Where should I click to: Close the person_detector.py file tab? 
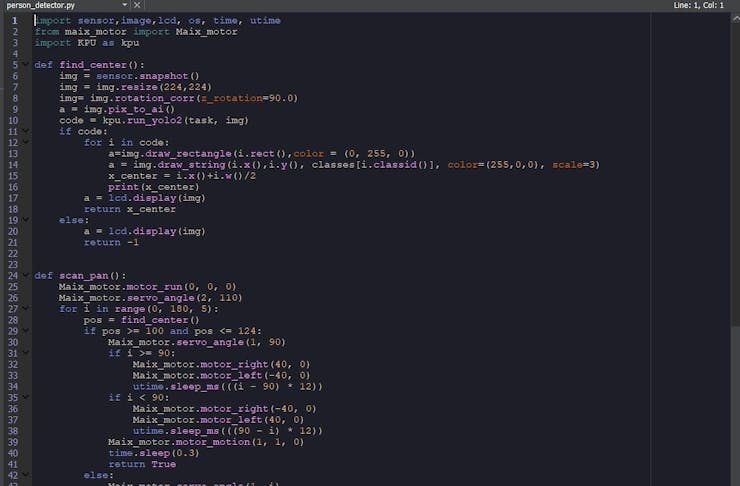coord(137,5)
